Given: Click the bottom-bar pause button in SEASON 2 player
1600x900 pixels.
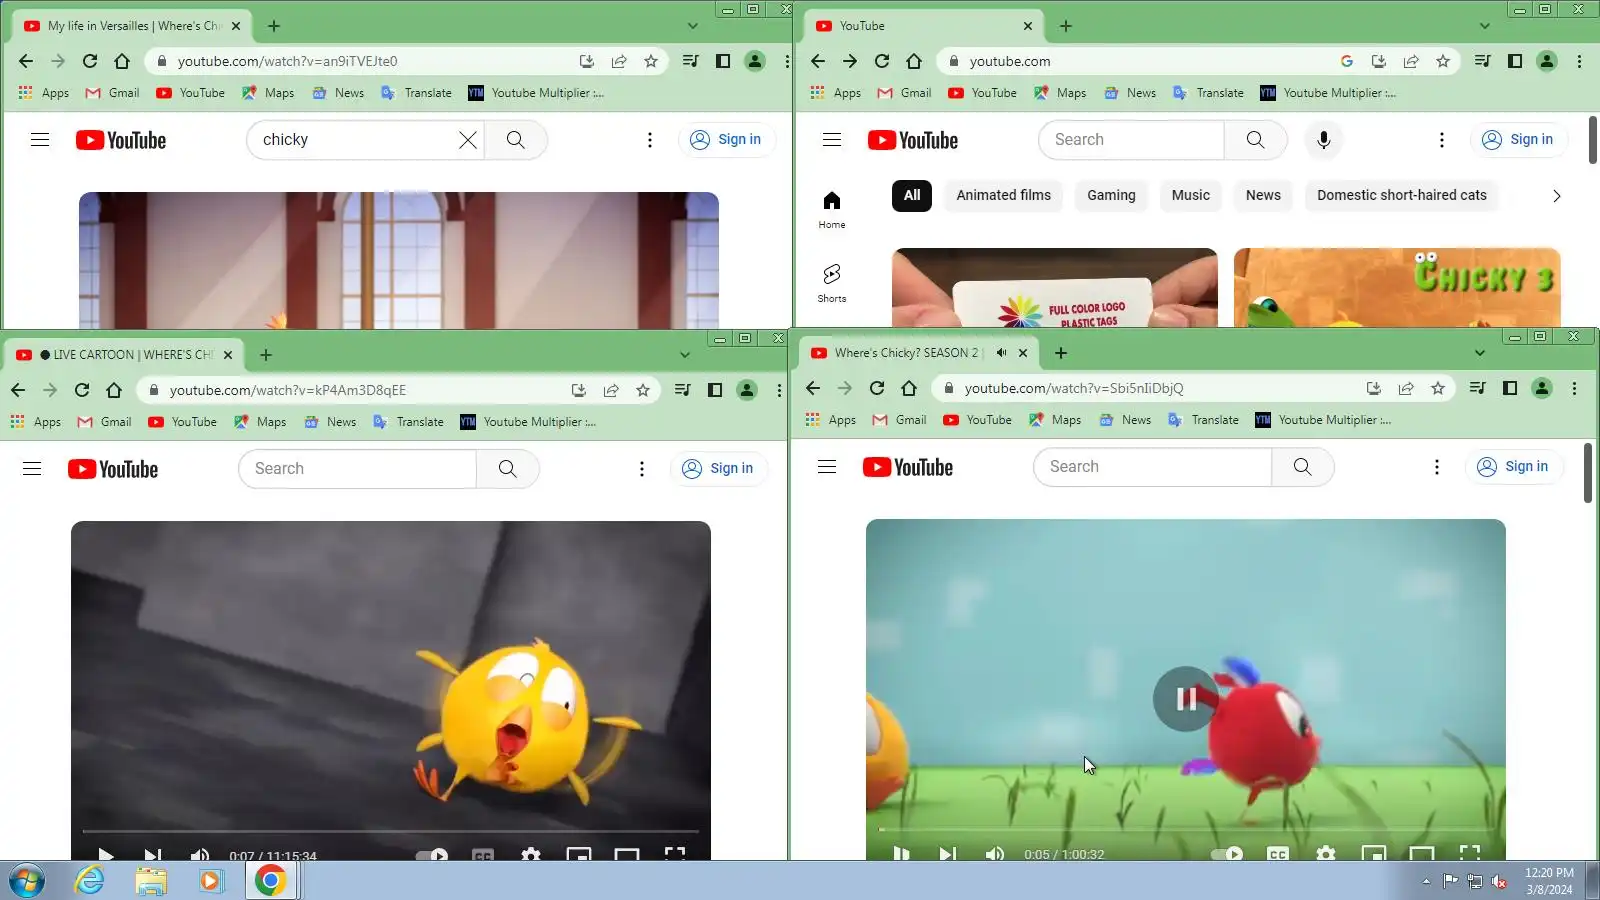Looking at the screenshot, I should (901, 853).
